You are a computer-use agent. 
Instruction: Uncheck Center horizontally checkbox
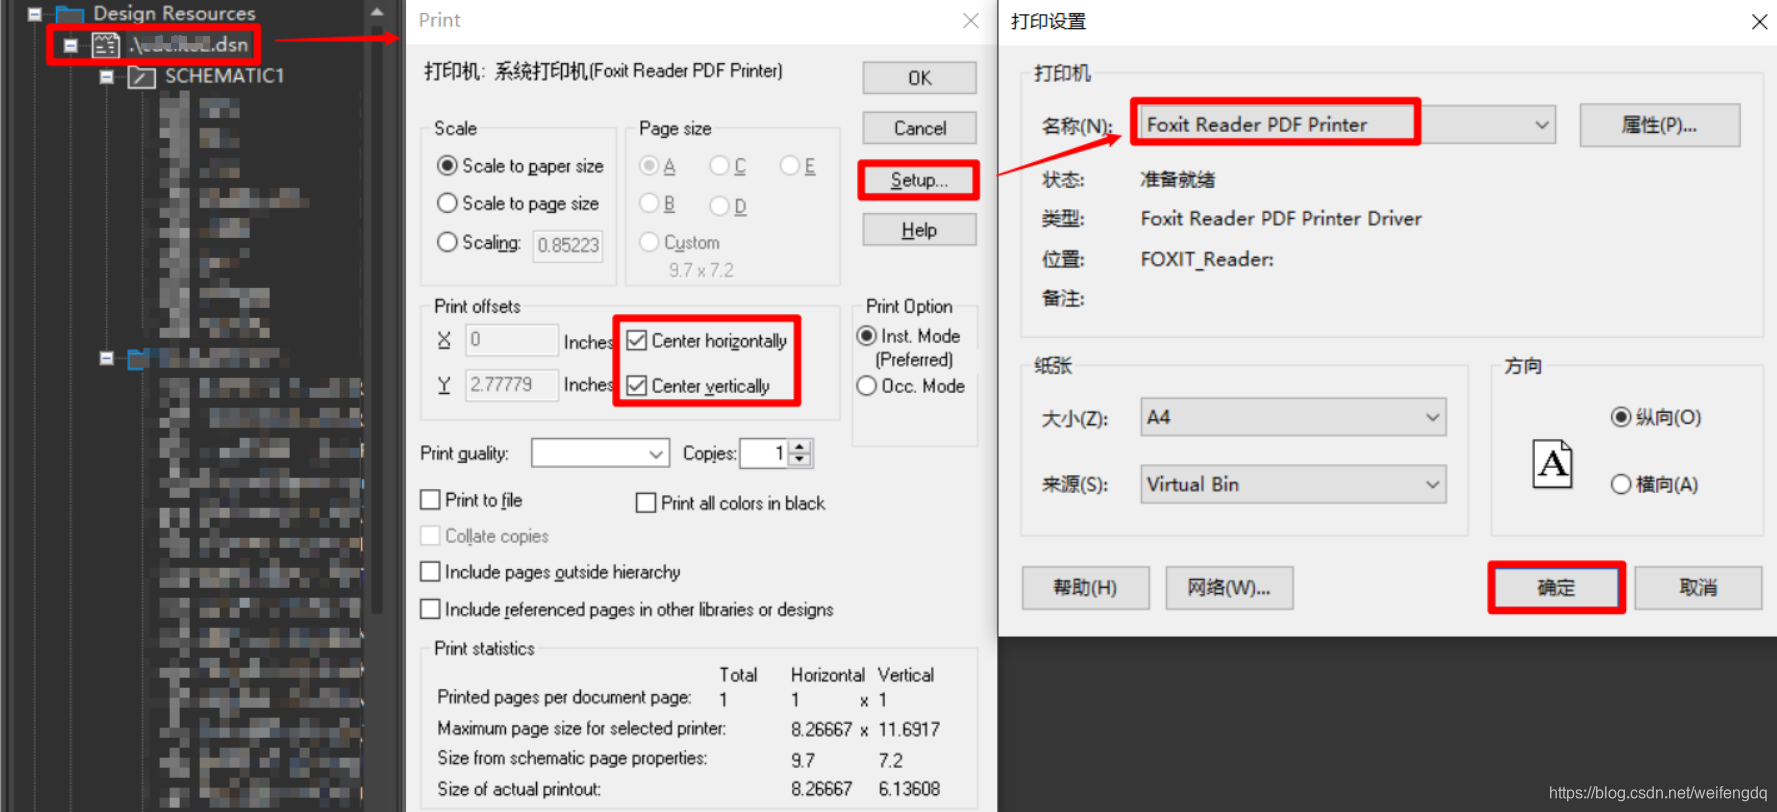[x=637, y=341]
